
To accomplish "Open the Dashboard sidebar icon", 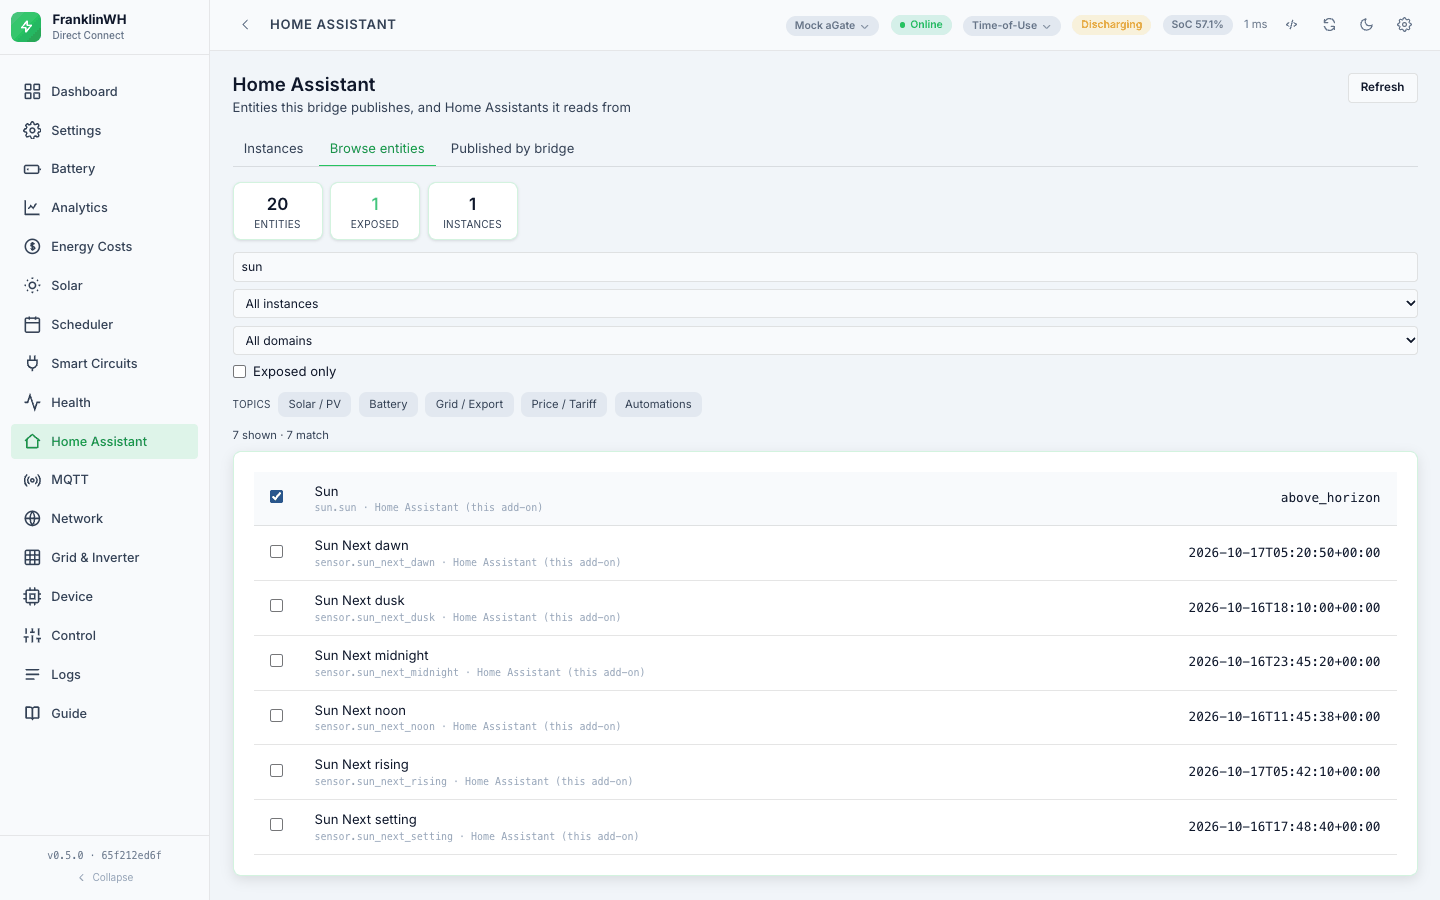I will pos(32,91).
